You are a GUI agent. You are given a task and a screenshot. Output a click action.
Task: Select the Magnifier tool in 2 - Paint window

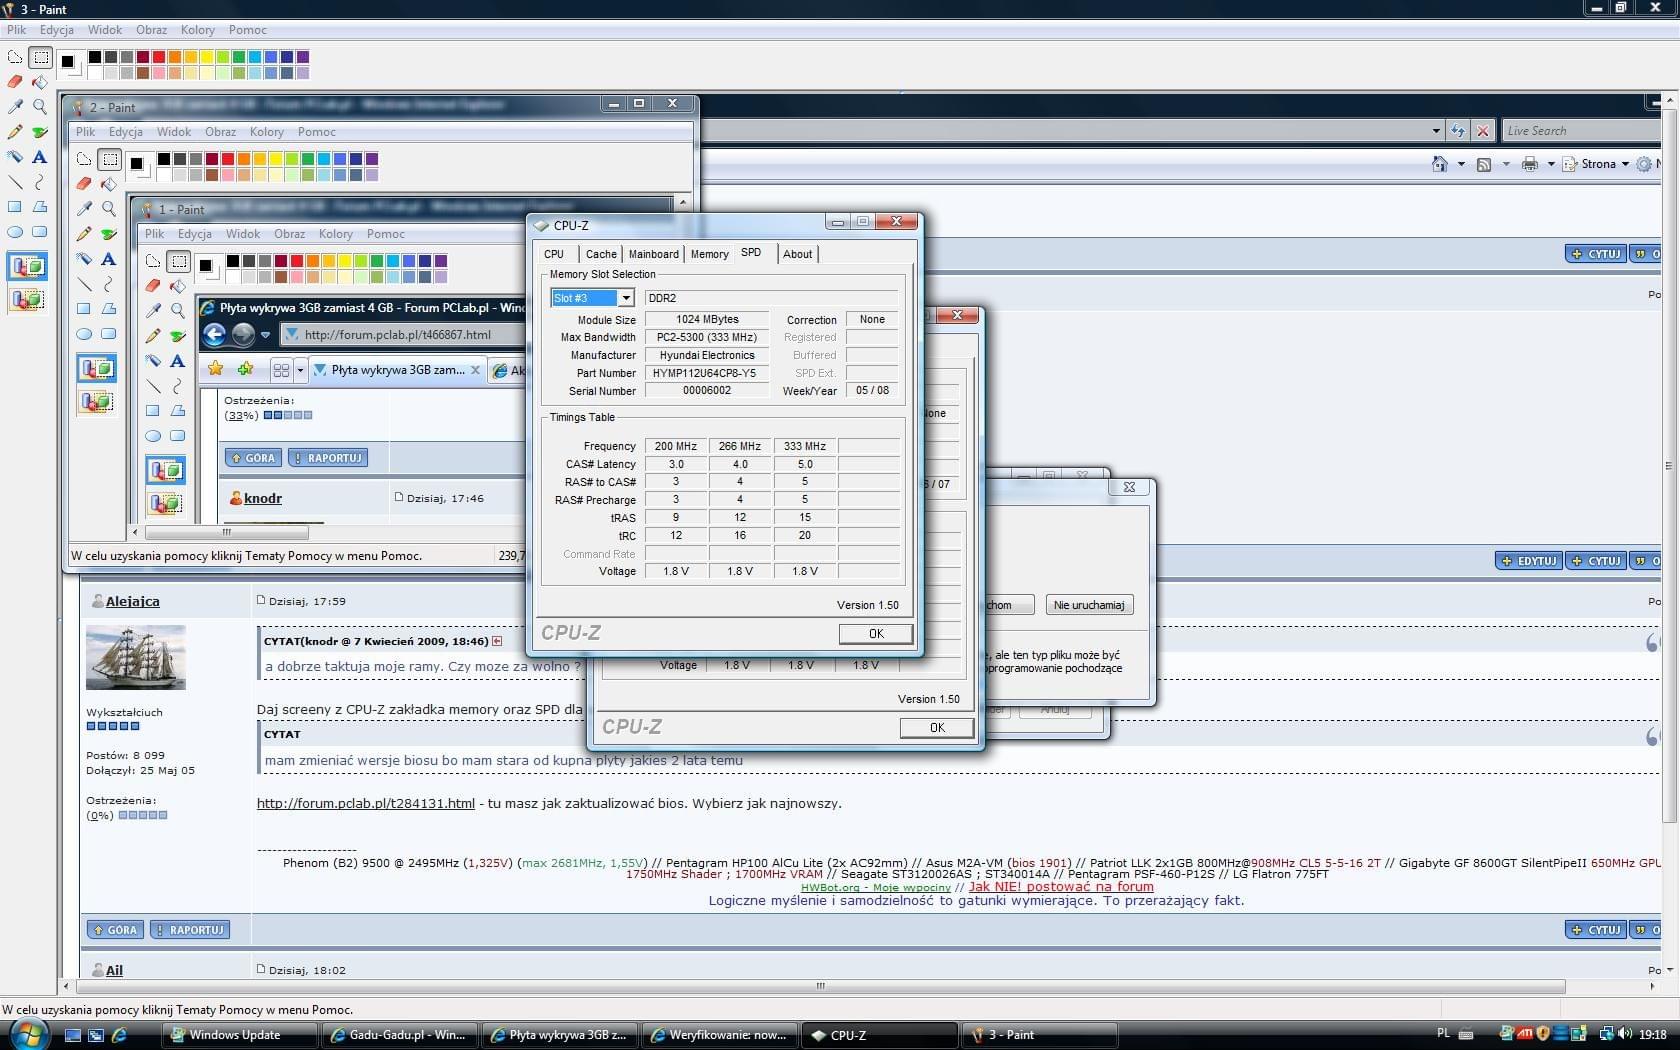pyautogui.click(x=109, y=208)
